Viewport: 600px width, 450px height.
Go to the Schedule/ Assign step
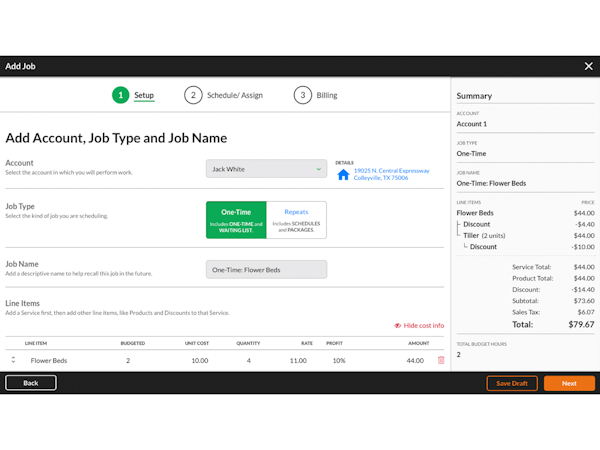235,95
